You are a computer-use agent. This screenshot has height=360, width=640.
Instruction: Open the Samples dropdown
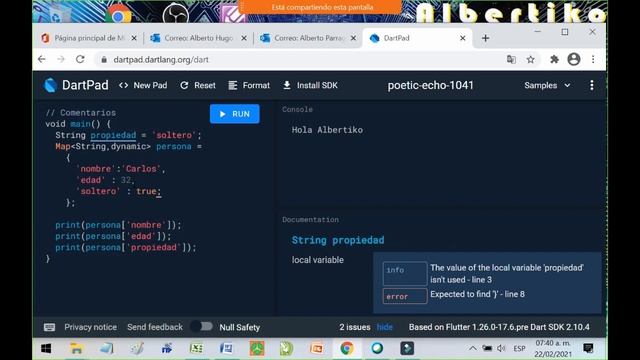tap(547, 85)
